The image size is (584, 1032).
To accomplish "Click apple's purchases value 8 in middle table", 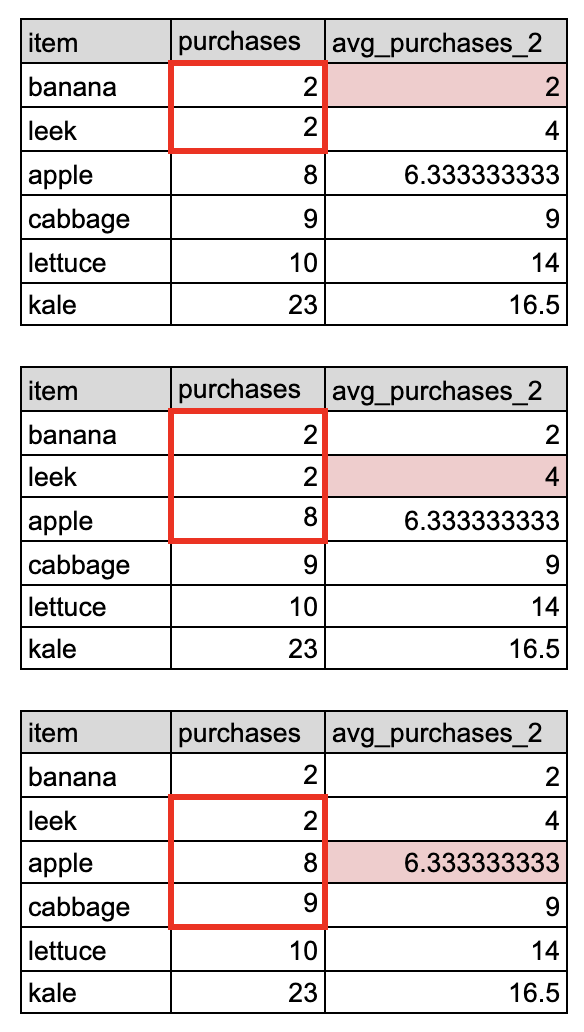I will click(x=248, y=519).
